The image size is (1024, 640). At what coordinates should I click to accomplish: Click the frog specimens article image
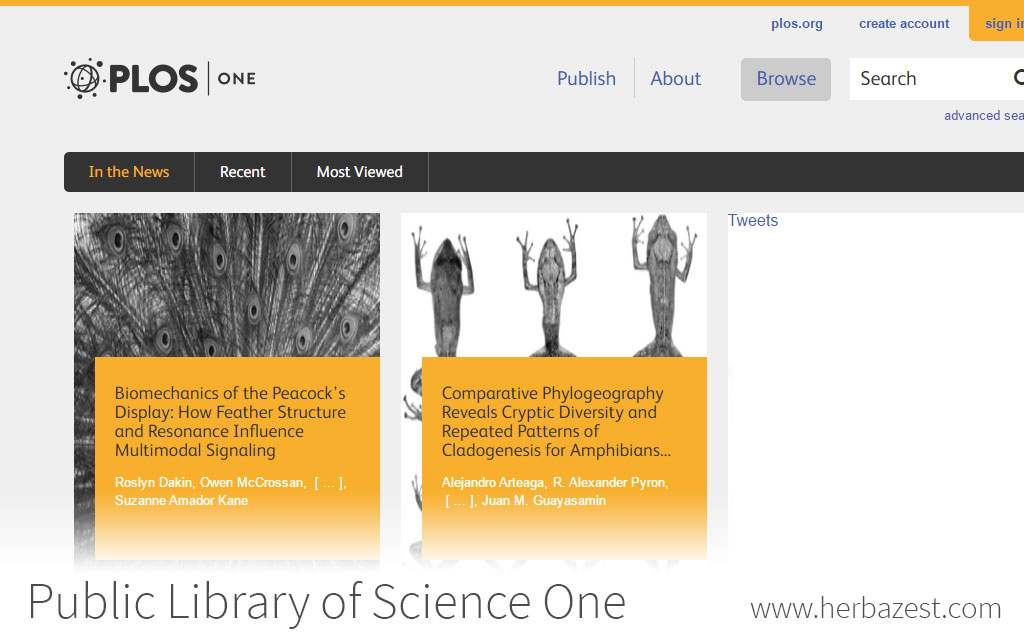553,284
